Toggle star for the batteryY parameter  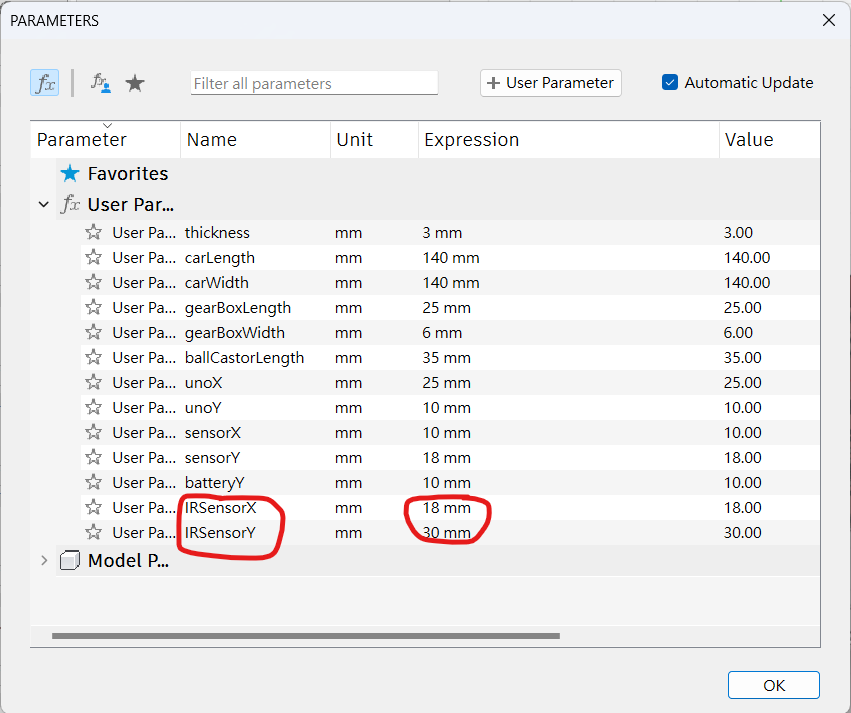pos(93,482)
